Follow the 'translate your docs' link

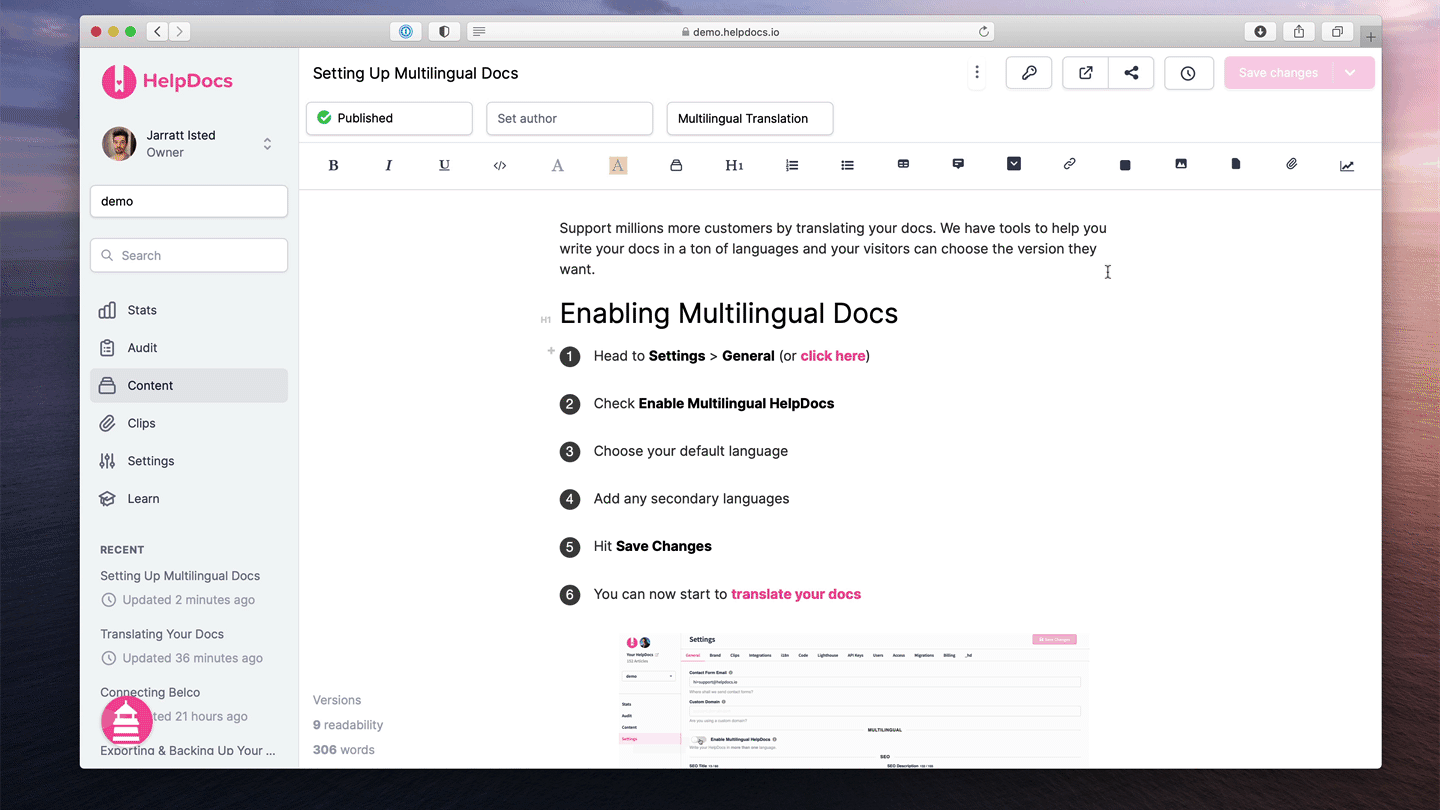[796, 594]
